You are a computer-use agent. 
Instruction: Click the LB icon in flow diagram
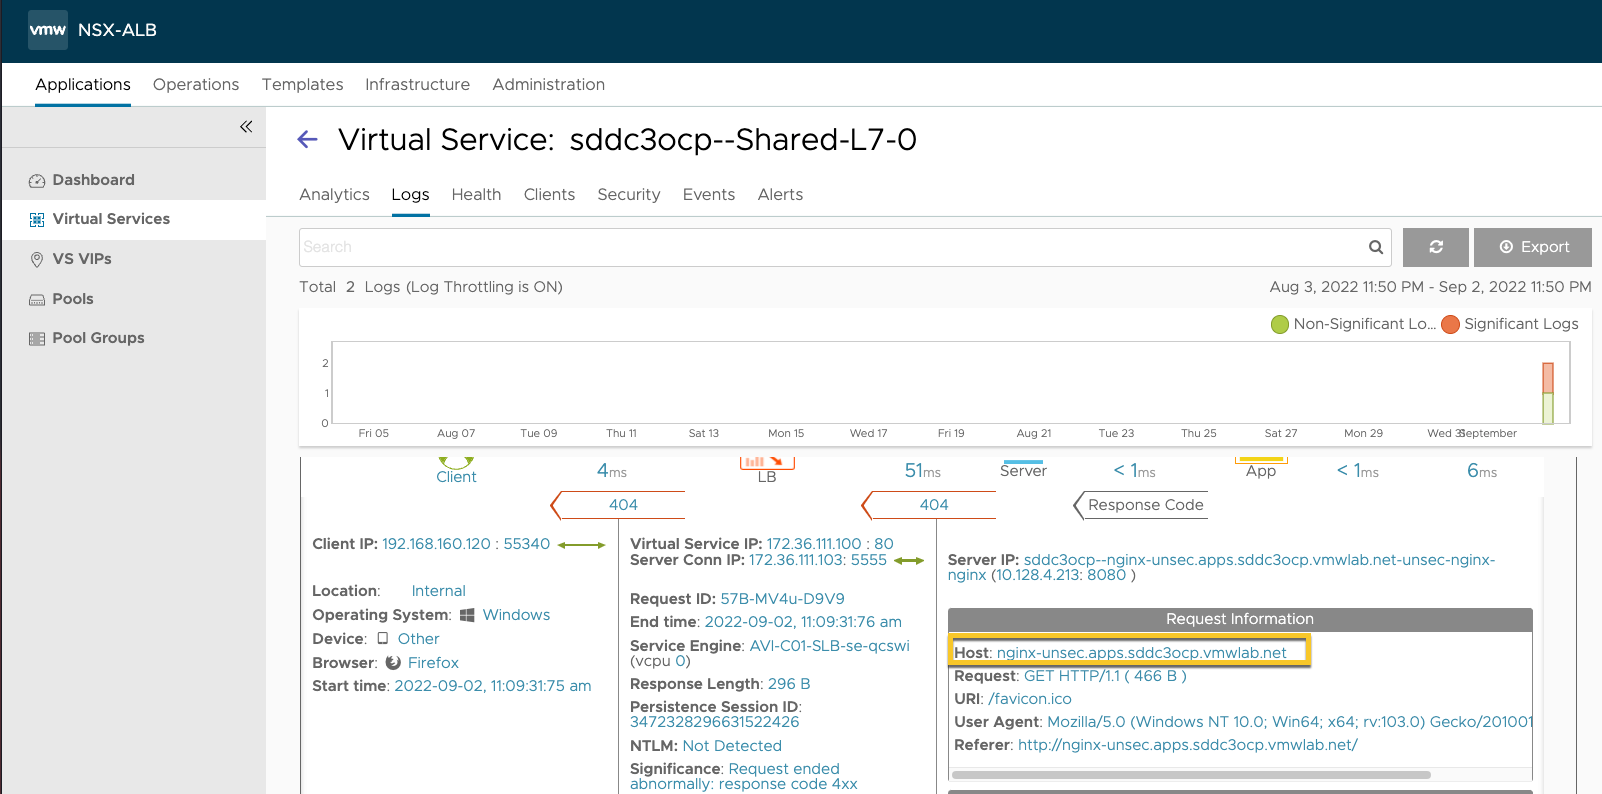[767, 463]
